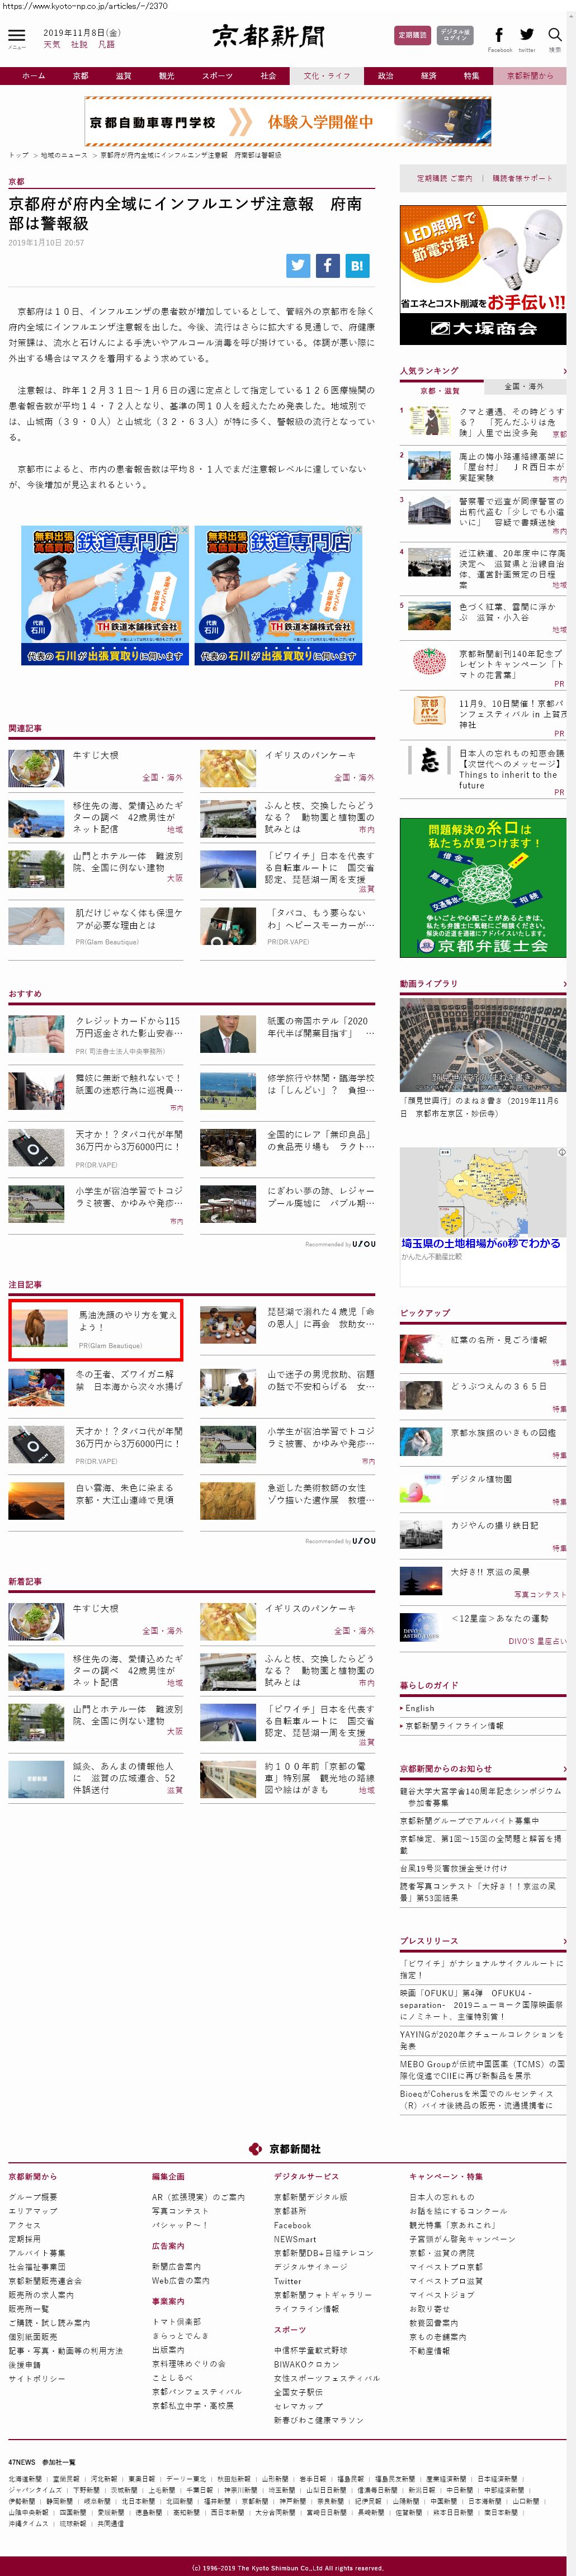
Task: Click the header Twitter icon
Action: coord(526,36)
